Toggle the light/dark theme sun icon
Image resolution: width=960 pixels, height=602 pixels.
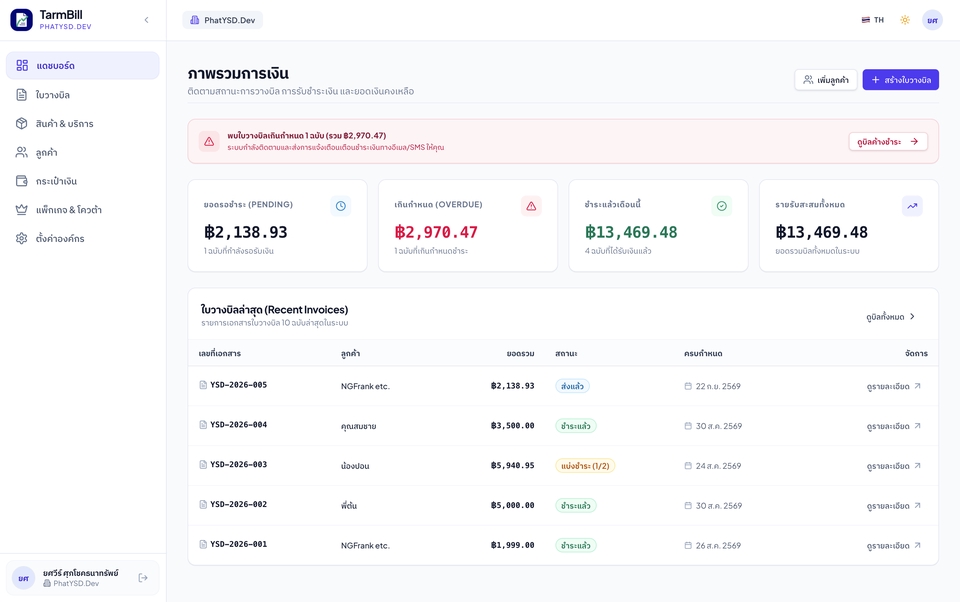point(905,20)
